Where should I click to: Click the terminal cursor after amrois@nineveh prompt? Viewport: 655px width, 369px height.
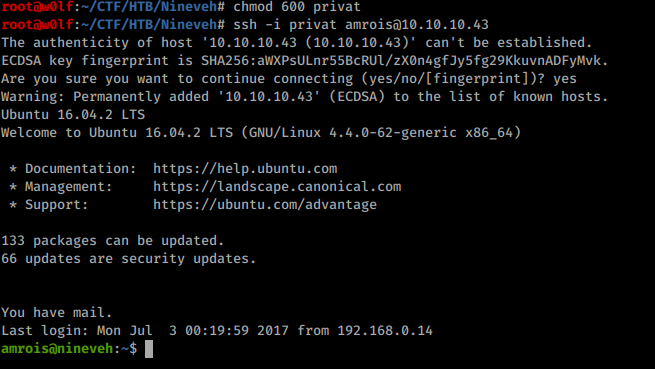coord(149,349)
